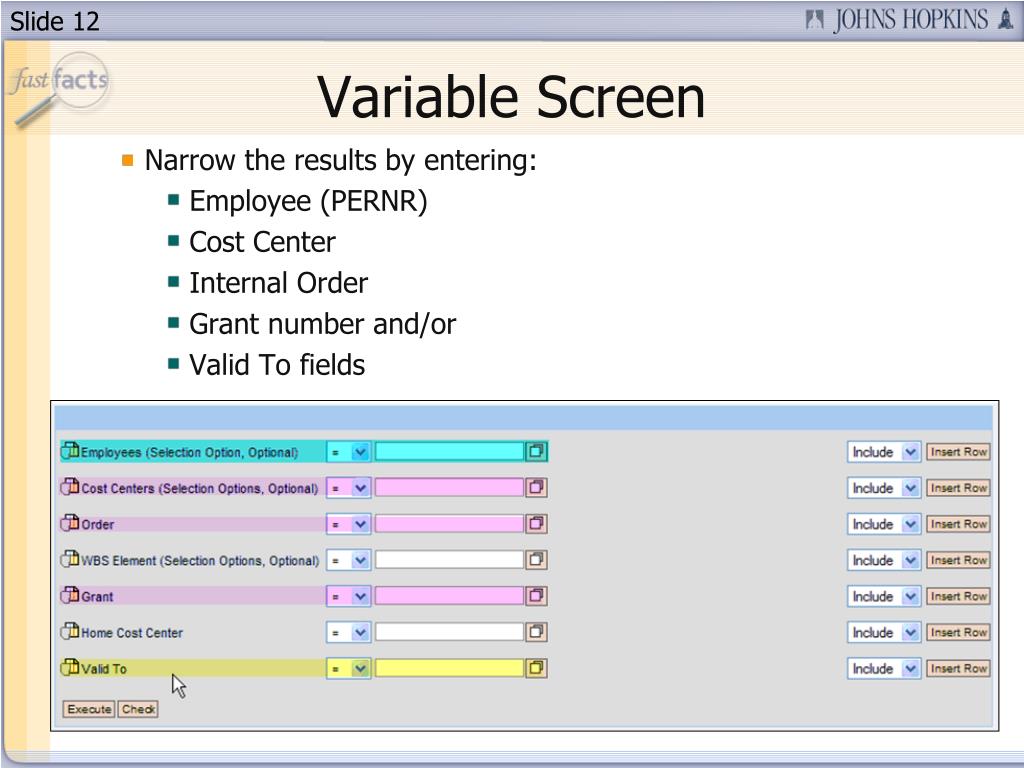Viewport: 1024px width, 768px height.
Task: Focus the Cost Centers value input field
Action: 449,487
